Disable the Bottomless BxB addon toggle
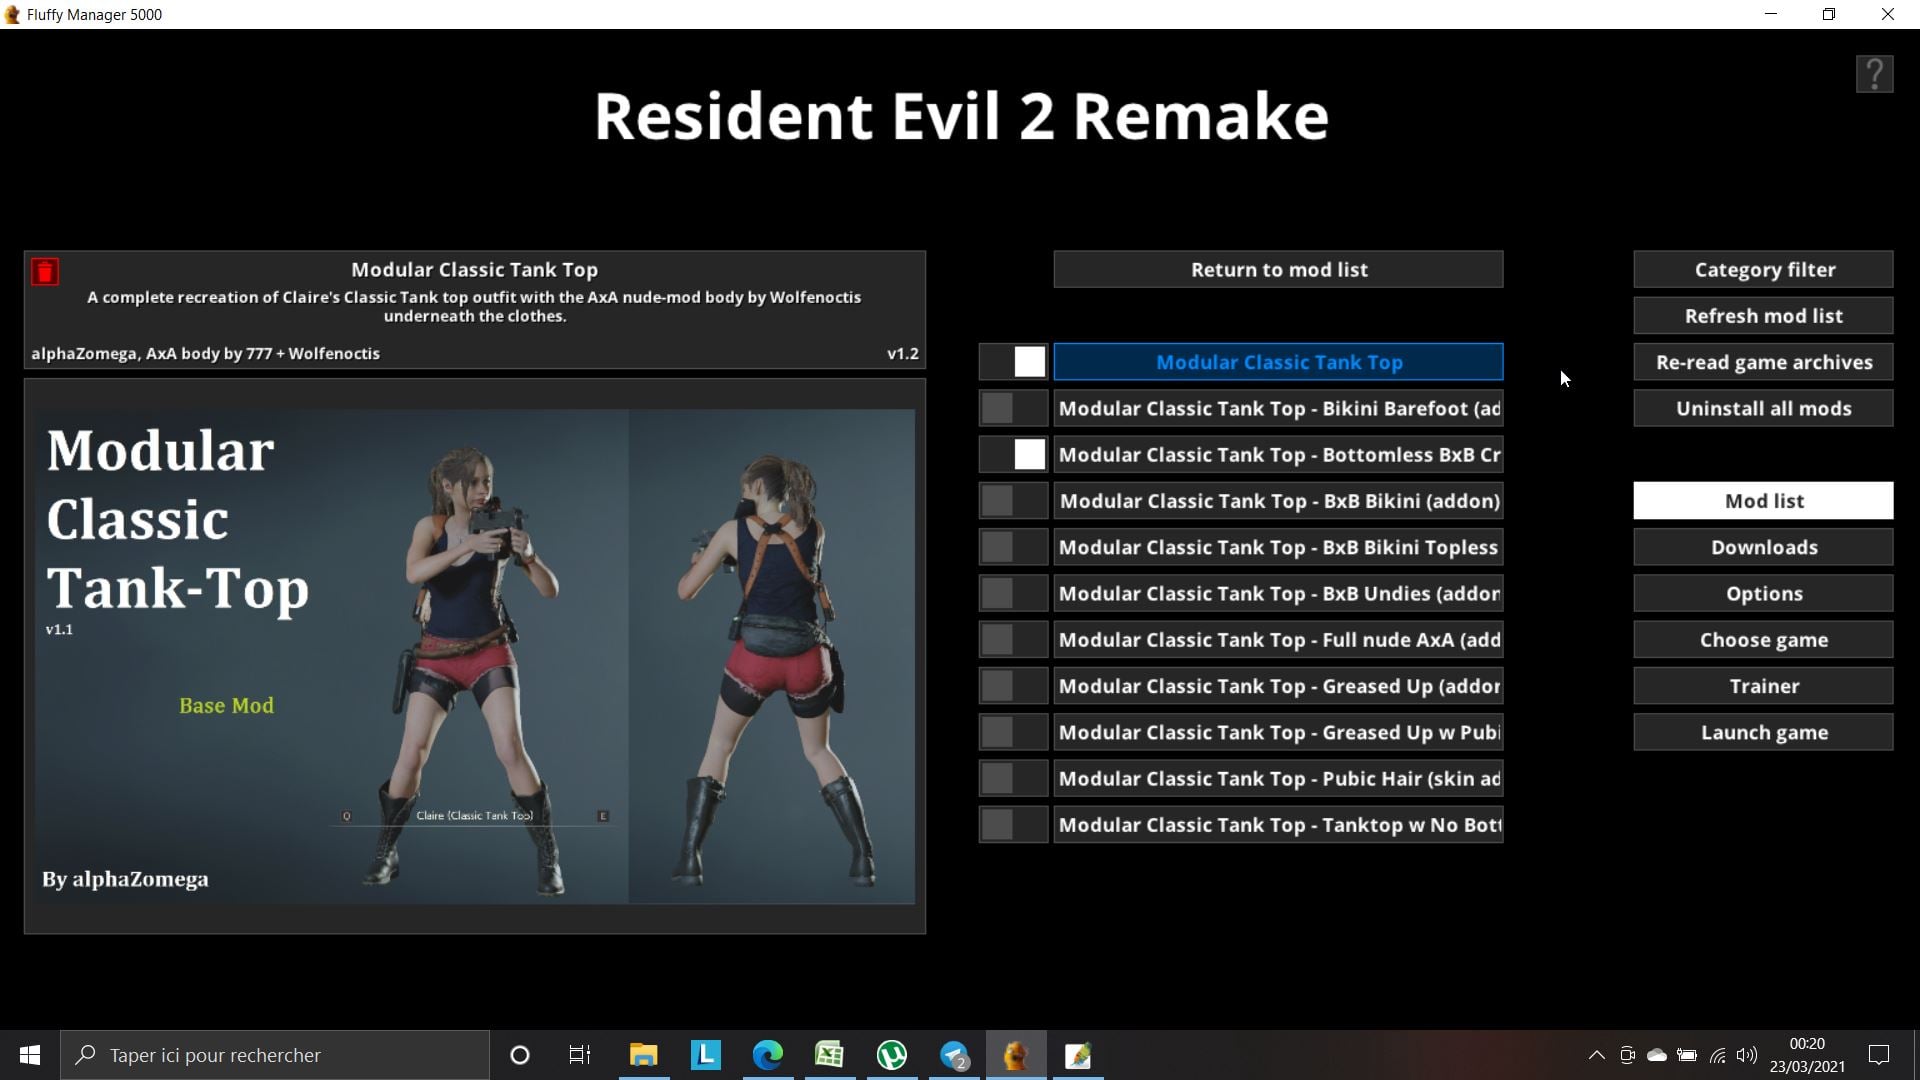Viewport: 1920px width, 1080px height. point(1013,455)
